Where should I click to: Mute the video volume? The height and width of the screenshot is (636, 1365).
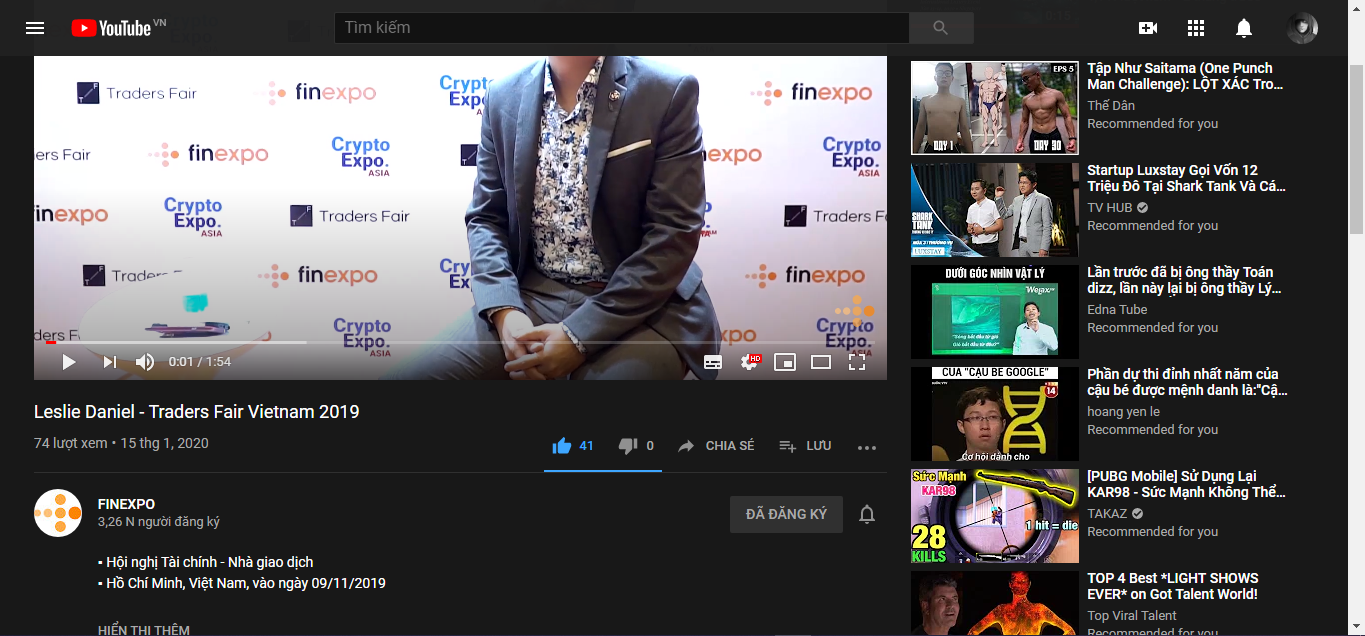[x=145, y=362]
